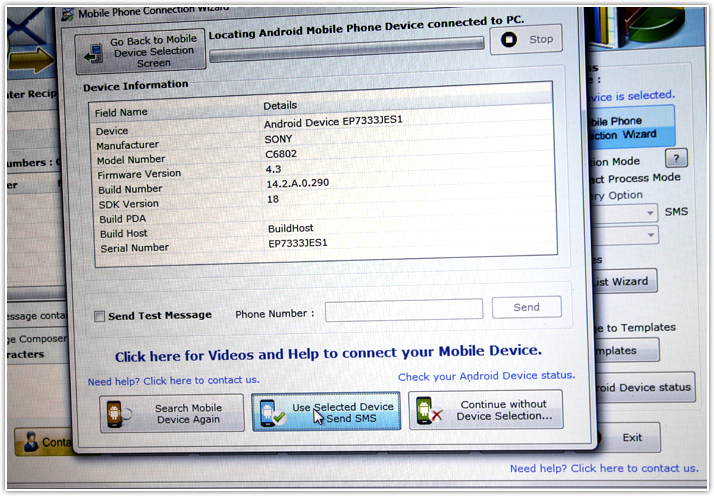The height and width of the screenshot is (496, 714).
Task: Click the black stop circle icon
Action: point(509,40)
